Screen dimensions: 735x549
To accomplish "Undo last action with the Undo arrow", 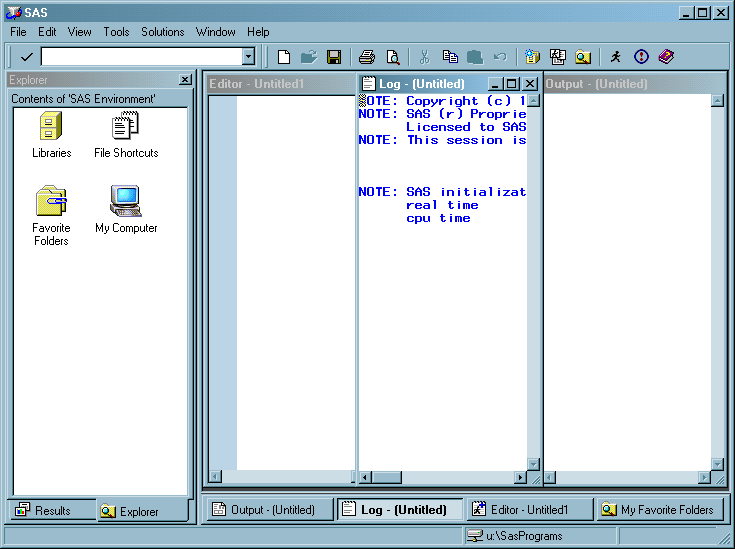I will [500, 57].
